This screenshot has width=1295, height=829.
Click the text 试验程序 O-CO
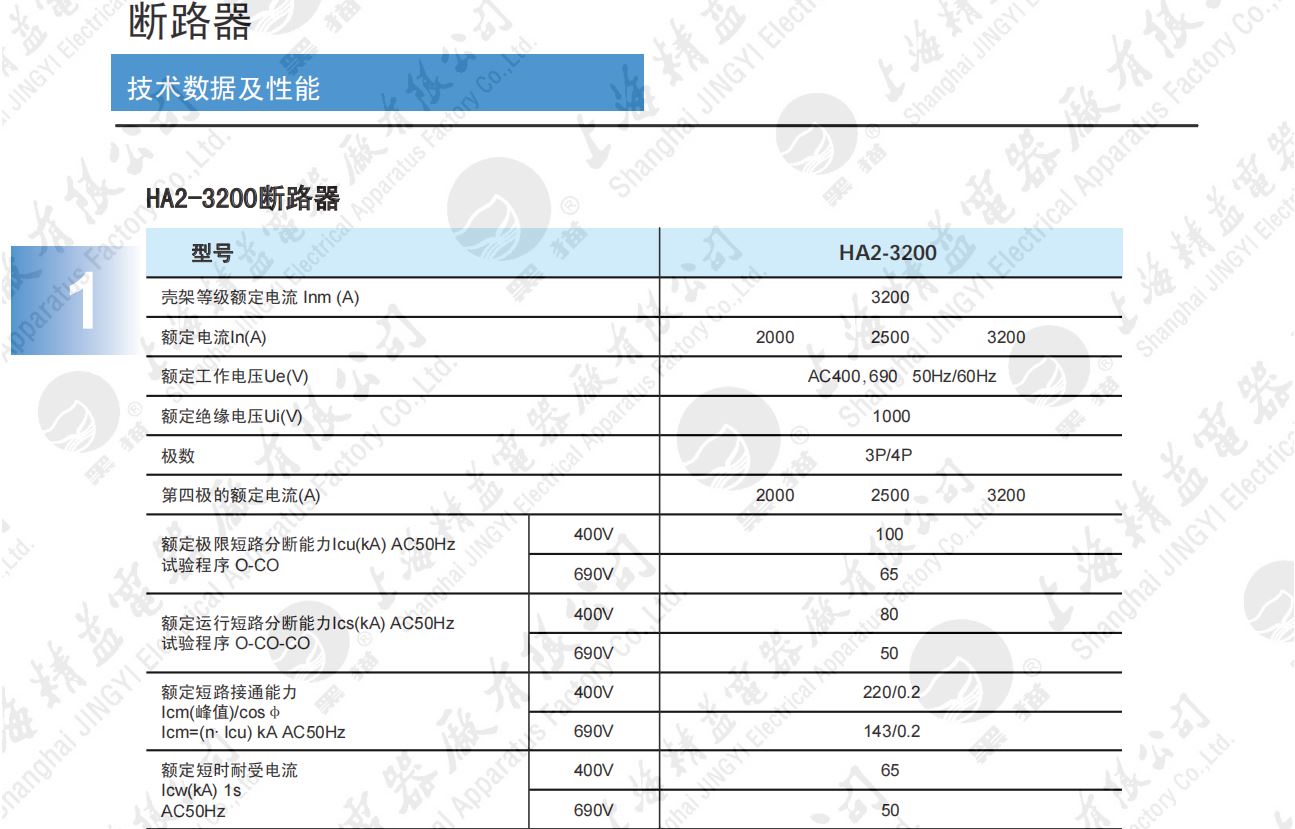(x=220, y=565)
